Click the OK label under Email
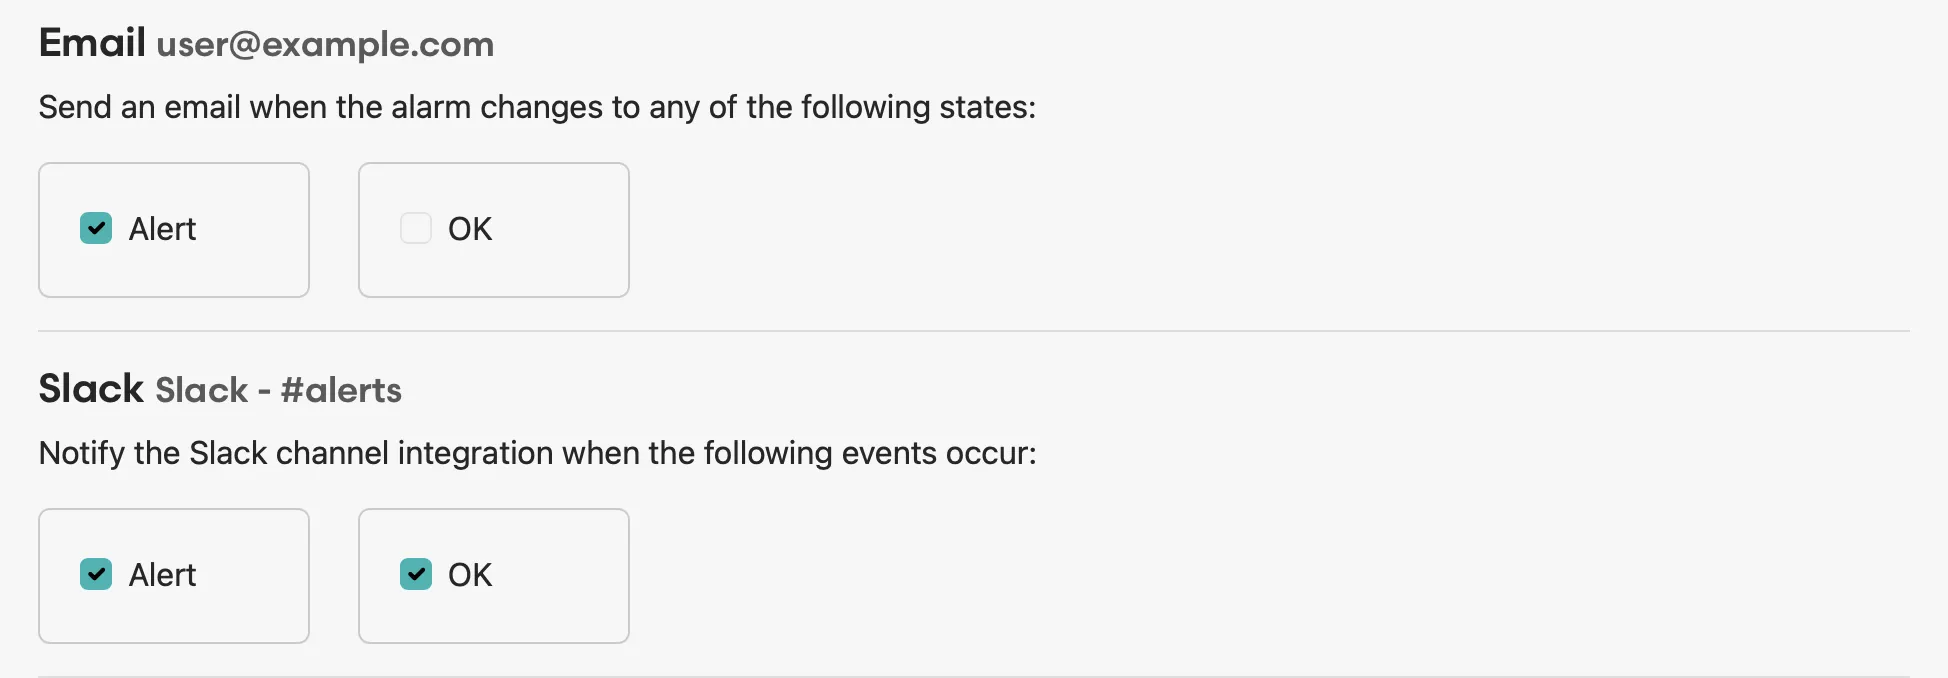1948x678 pixels. 470,229
